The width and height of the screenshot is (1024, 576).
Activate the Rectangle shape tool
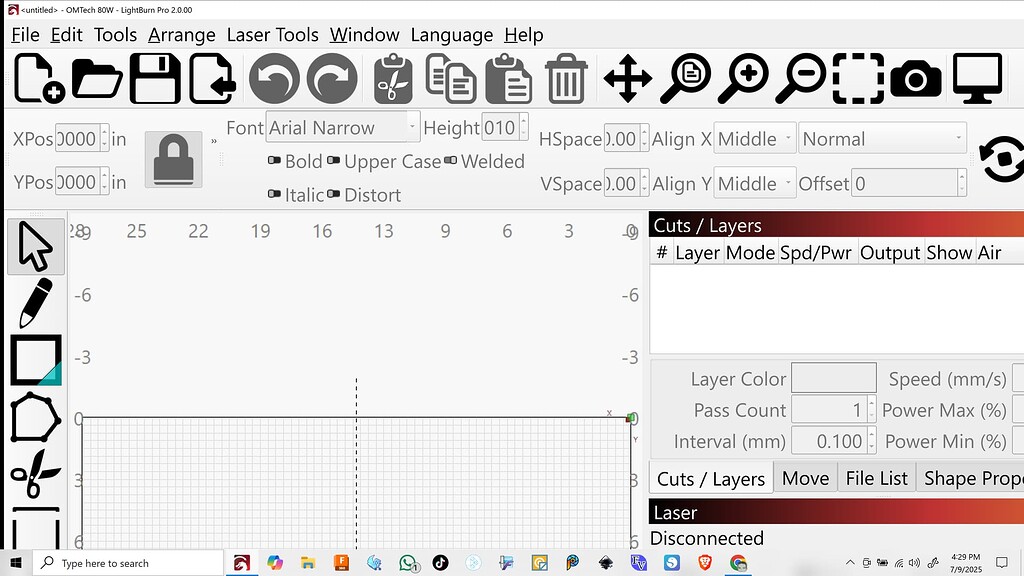pyautogui.click(x=35, y=360)
